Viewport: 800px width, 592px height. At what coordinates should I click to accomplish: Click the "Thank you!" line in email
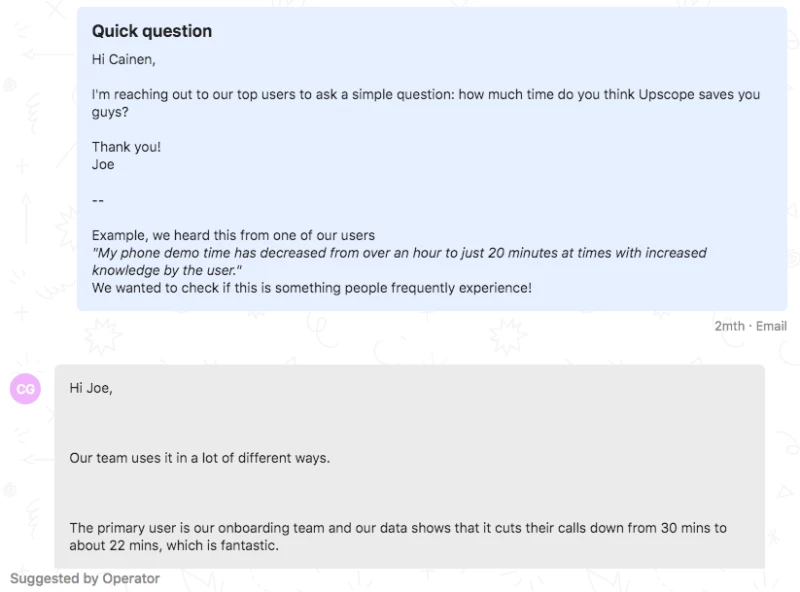pyautogui.click(x=126, y=147)
